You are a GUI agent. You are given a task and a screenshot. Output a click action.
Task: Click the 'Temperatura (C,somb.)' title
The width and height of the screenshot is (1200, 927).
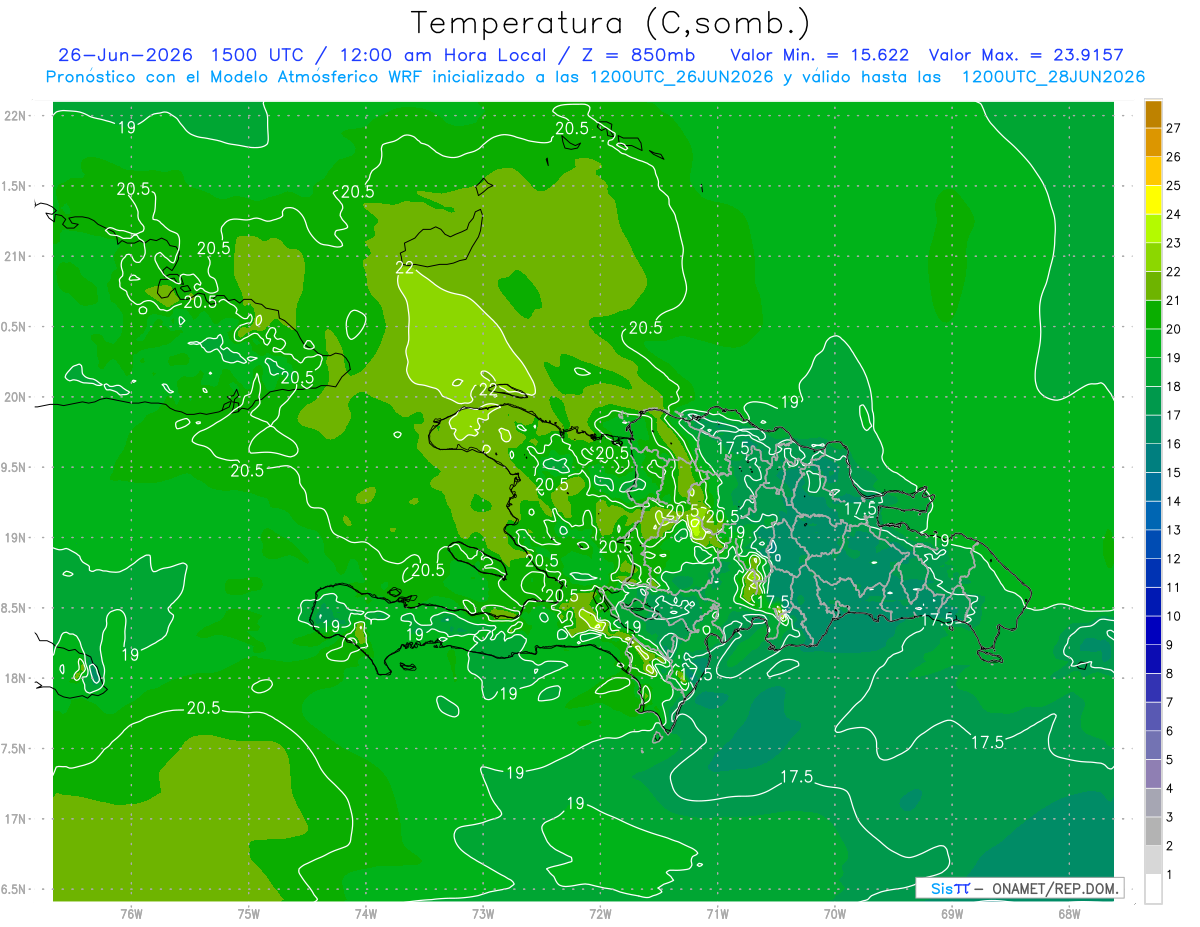(x=610, y=22)
